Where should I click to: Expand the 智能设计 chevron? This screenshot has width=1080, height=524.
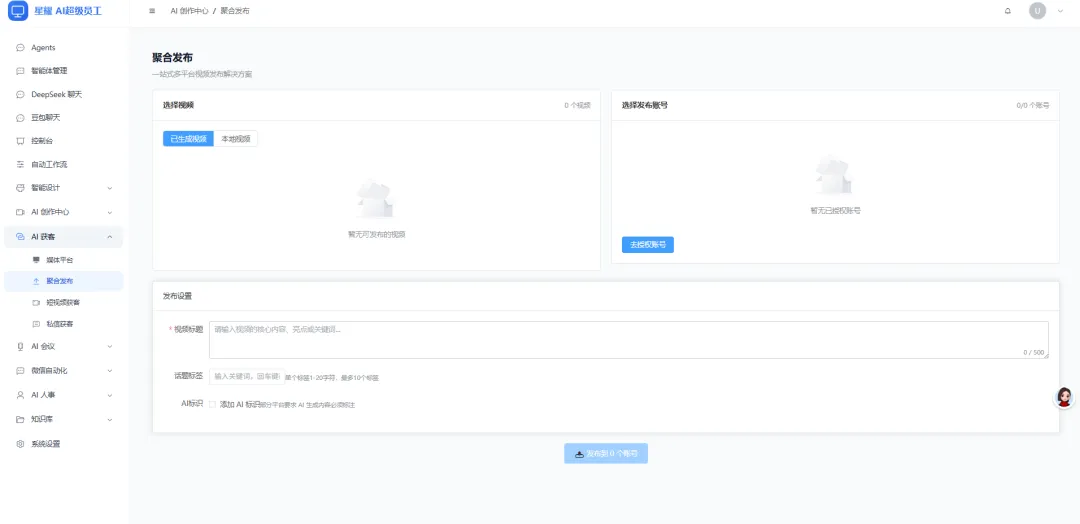point(110,188)
